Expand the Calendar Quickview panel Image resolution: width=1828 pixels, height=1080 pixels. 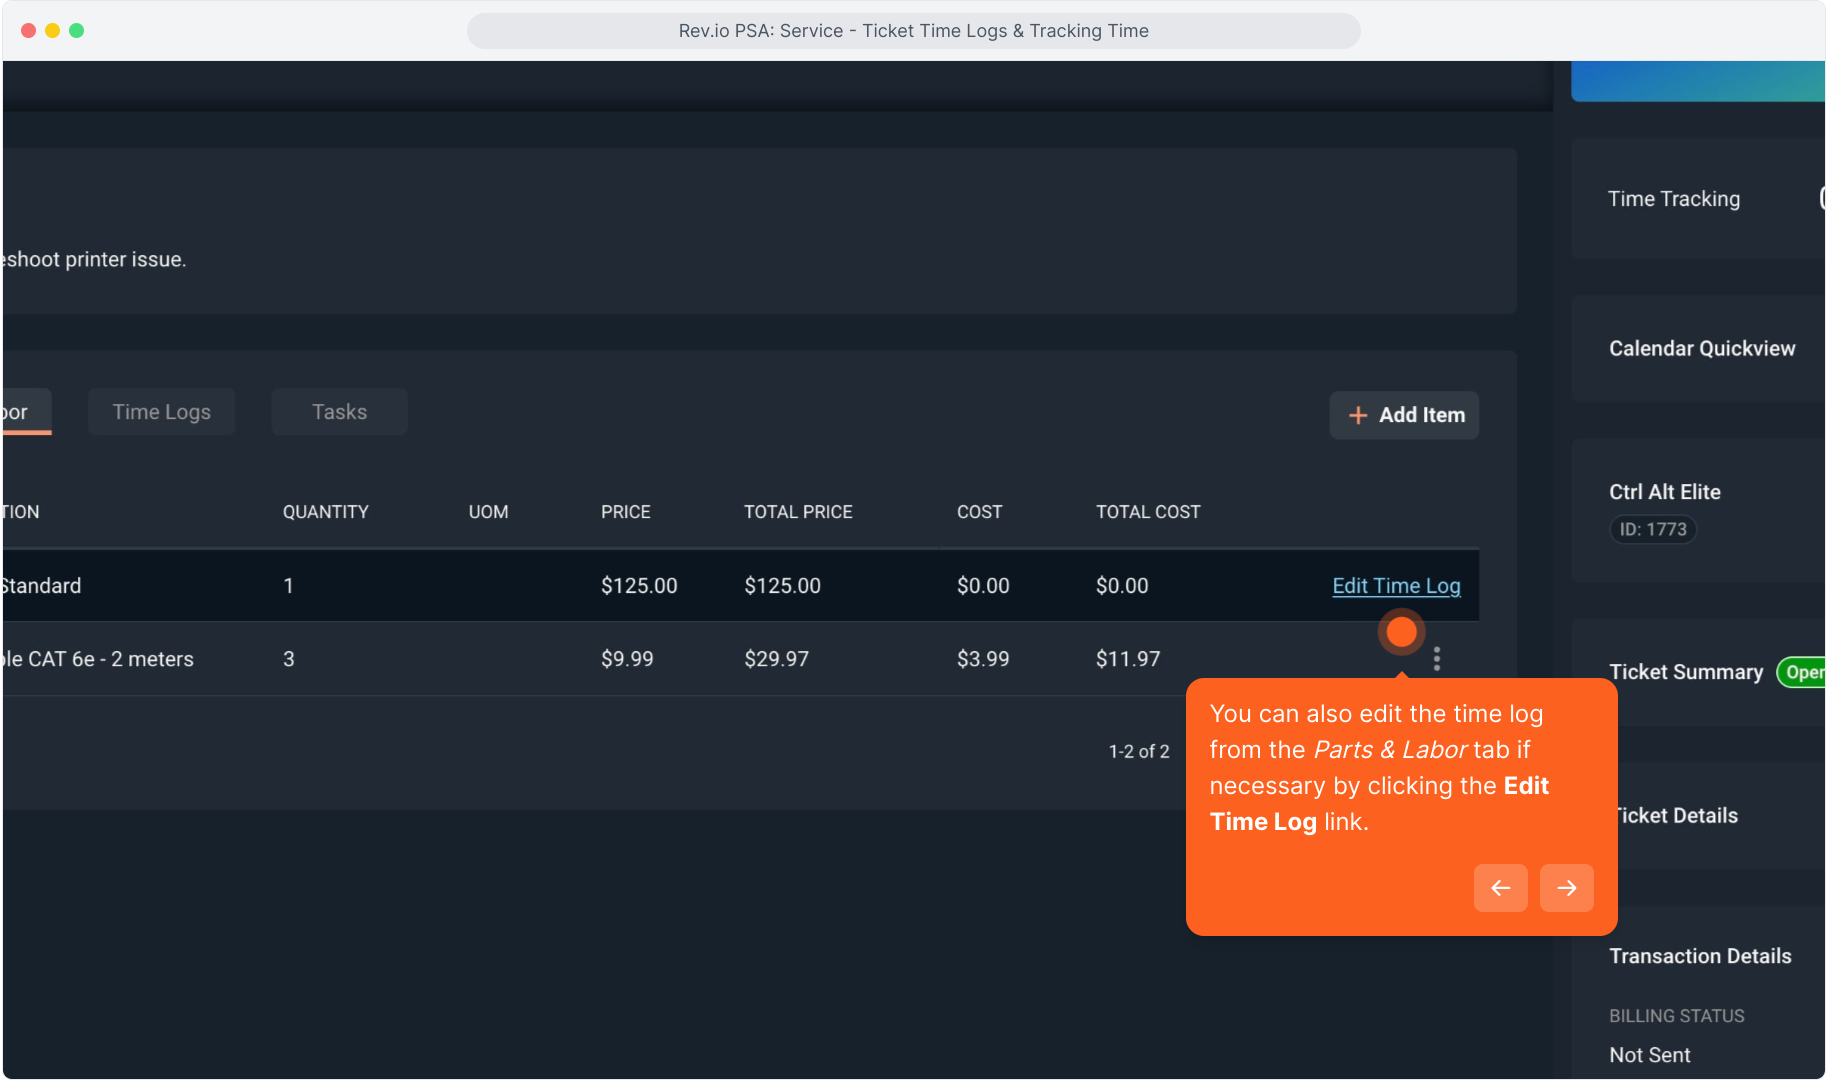coord(1701,349)
